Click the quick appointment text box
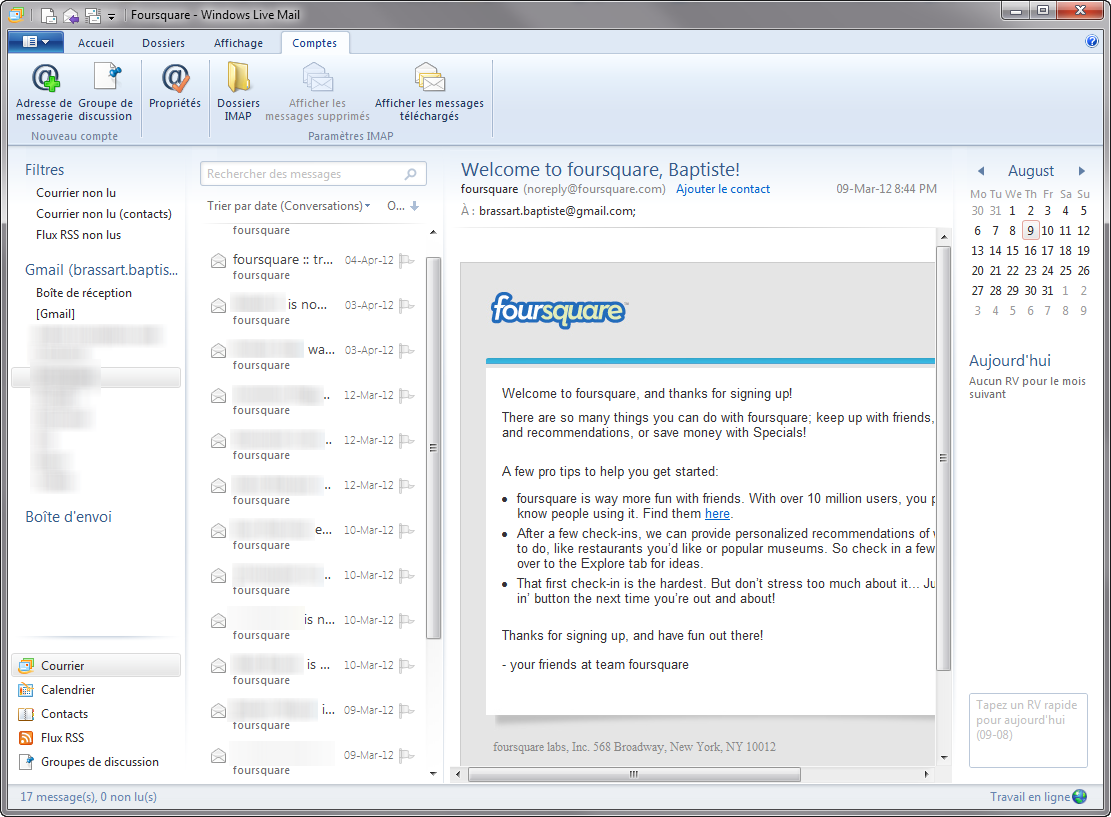This screenshot has width=1111, height=817. 1028,730
